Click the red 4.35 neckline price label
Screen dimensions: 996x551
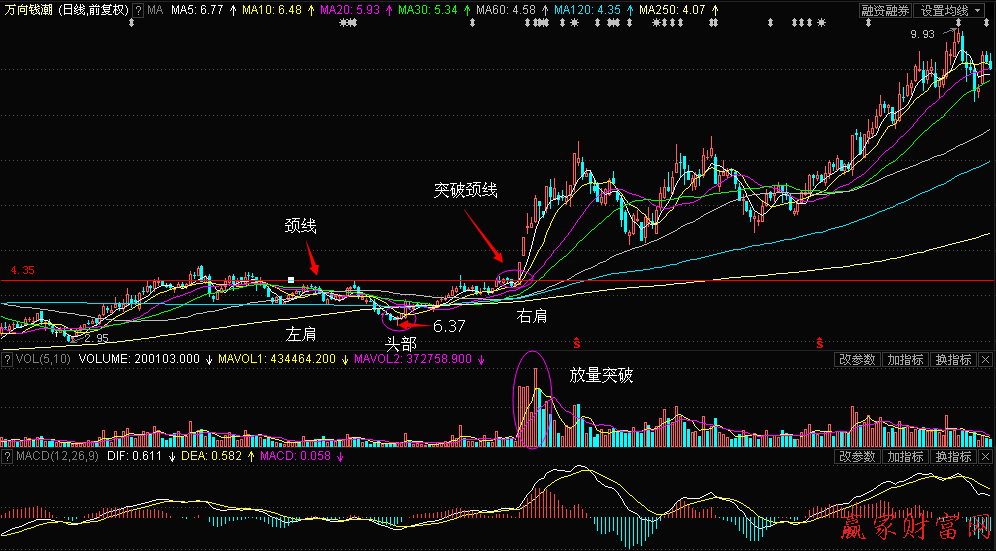22,270
